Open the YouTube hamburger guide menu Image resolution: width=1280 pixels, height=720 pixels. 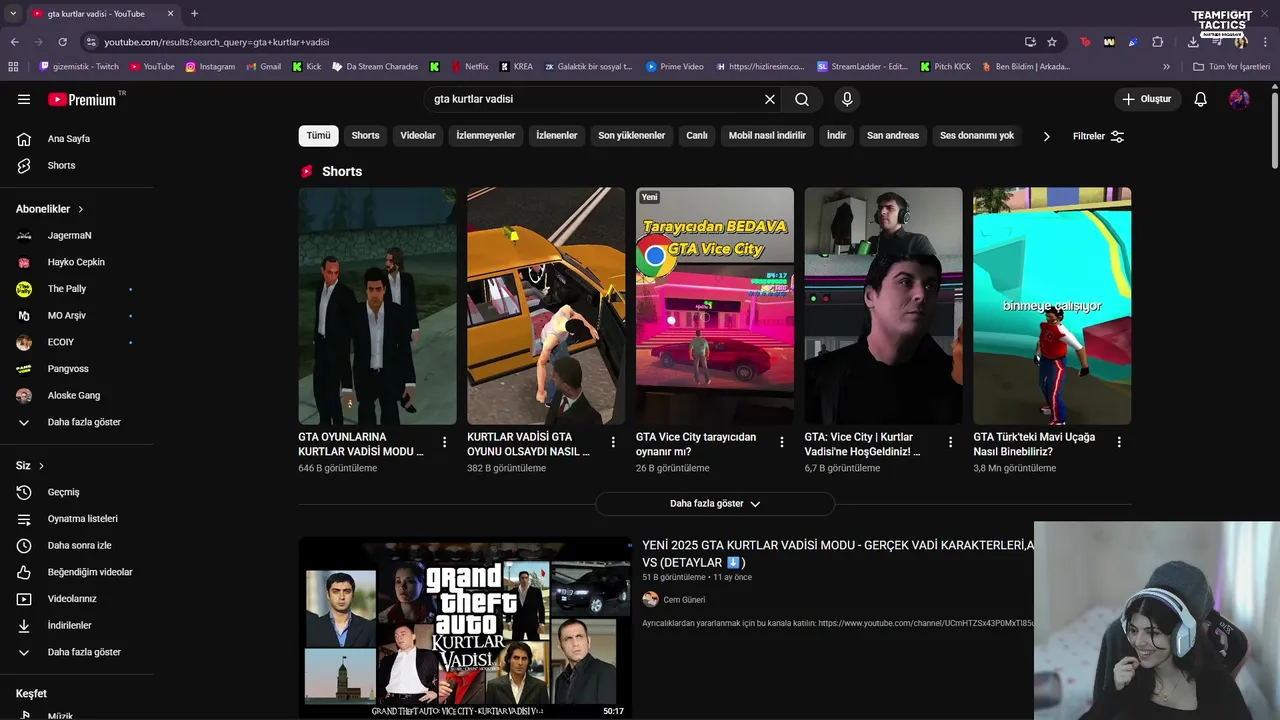coord(24,99)
